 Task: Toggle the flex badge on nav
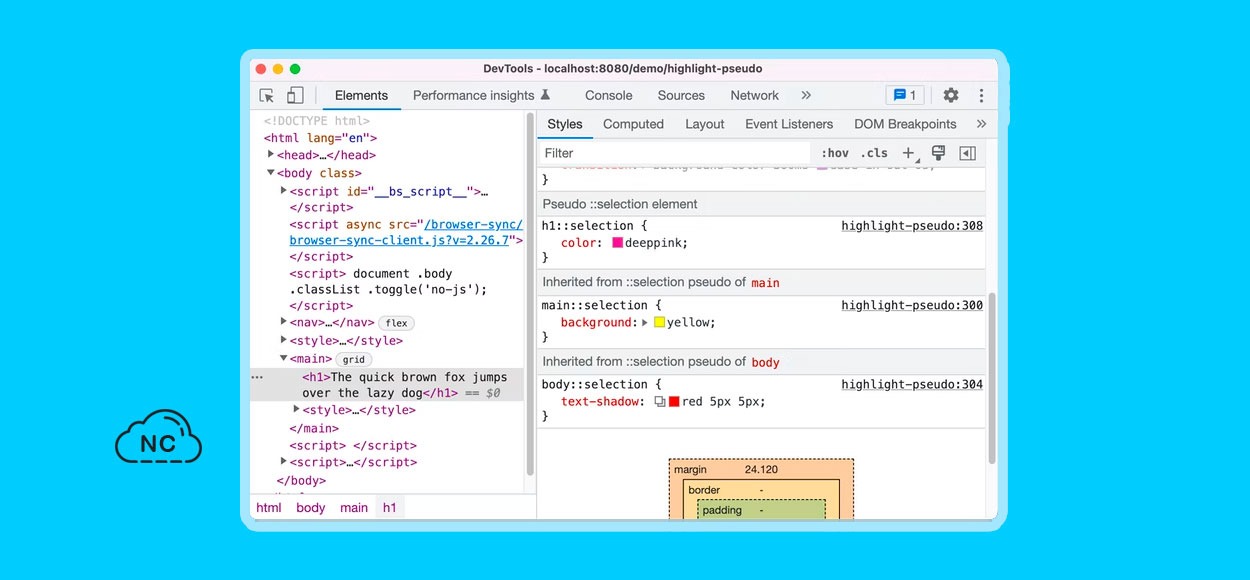397,323
